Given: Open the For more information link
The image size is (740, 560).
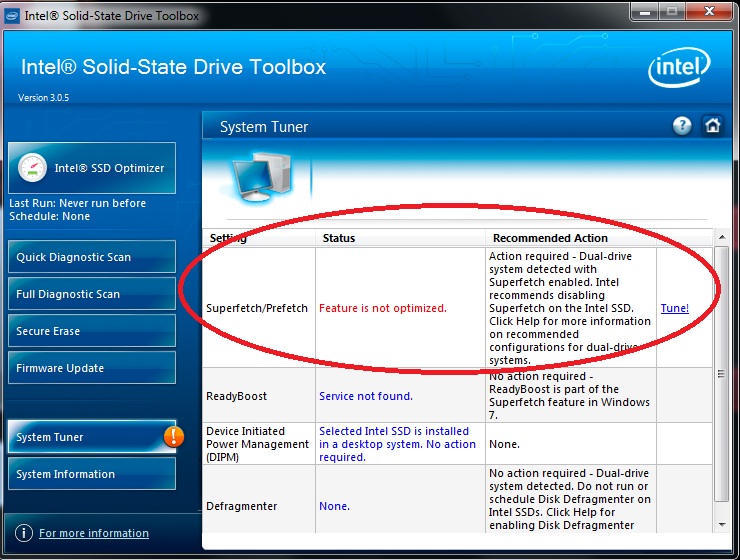Looking at the screenshot, I should (93, 533).
